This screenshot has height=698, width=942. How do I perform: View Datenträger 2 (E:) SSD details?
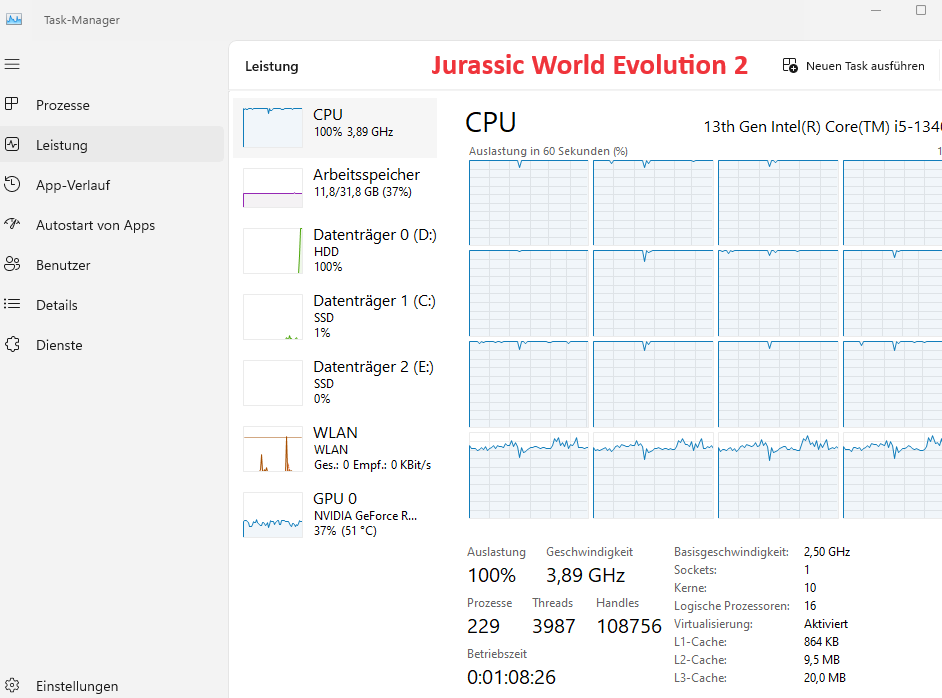coord(335,382)
